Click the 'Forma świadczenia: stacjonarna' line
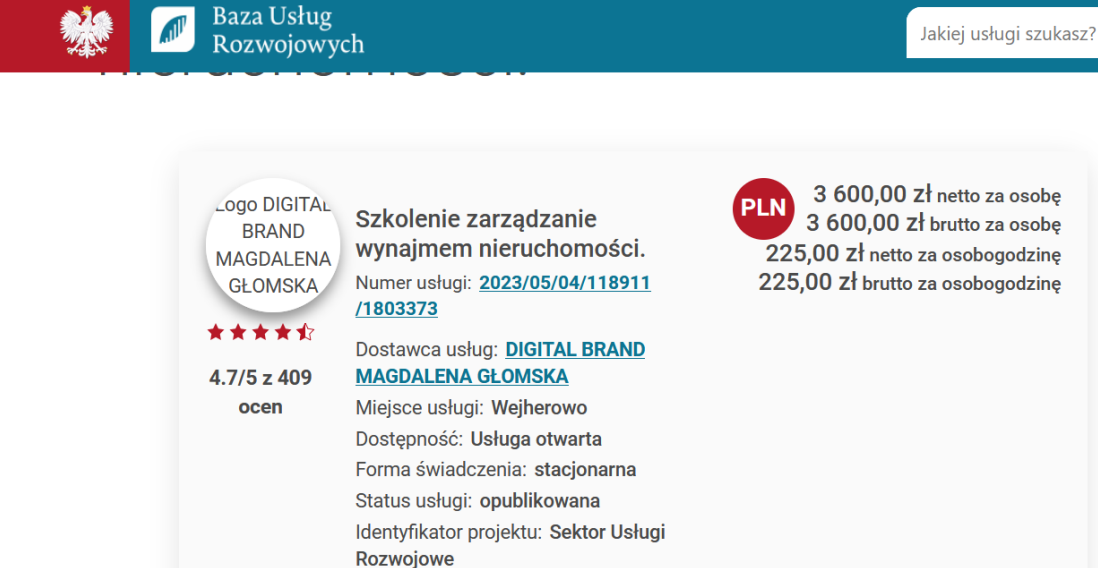 tap(495, 470)
